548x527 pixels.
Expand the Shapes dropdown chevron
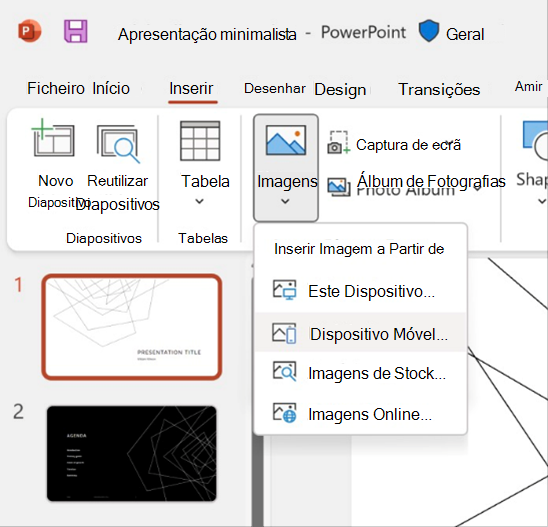(x=542, y=201)
